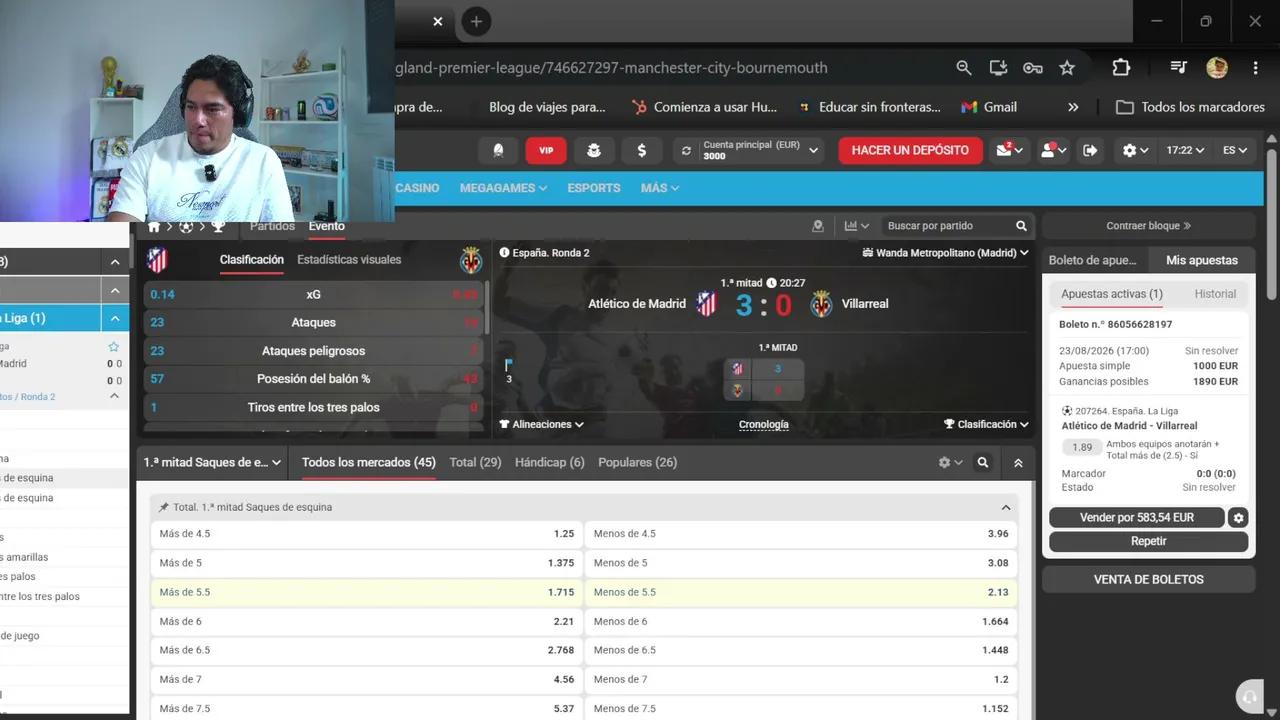
Task: Open the bar chart statistics dropdown
Action: [x=856, y=226]
